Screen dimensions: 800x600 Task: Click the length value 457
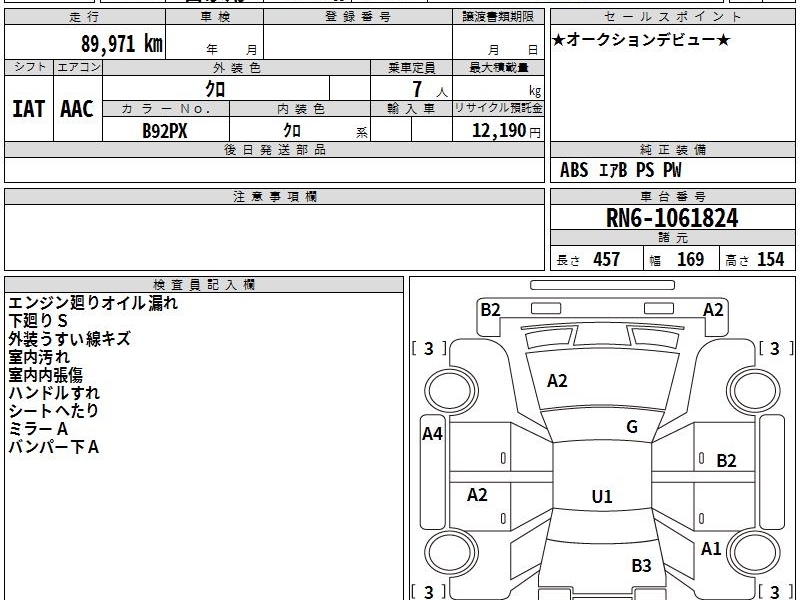click(x=607, y=259)
